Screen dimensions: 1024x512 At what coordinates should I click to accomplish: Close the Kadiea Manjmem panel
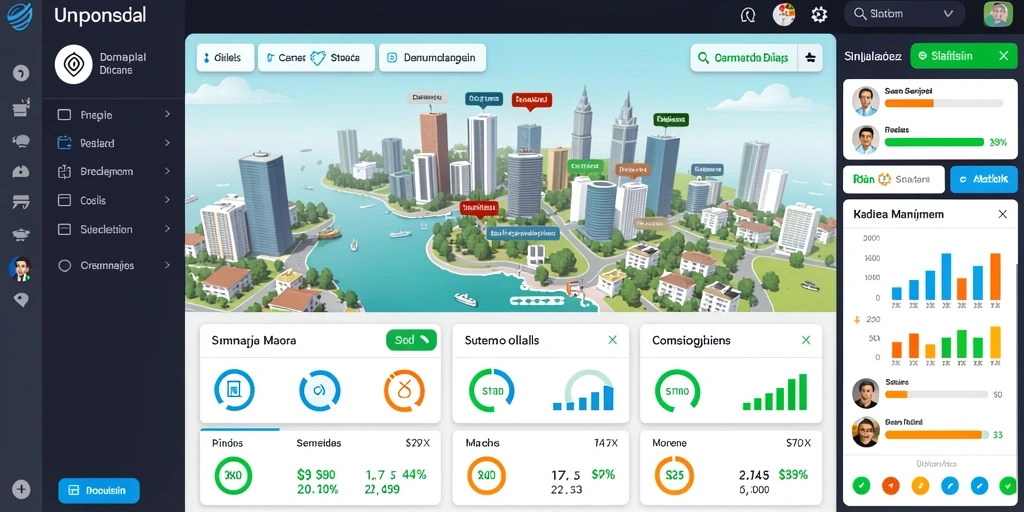1002,214
